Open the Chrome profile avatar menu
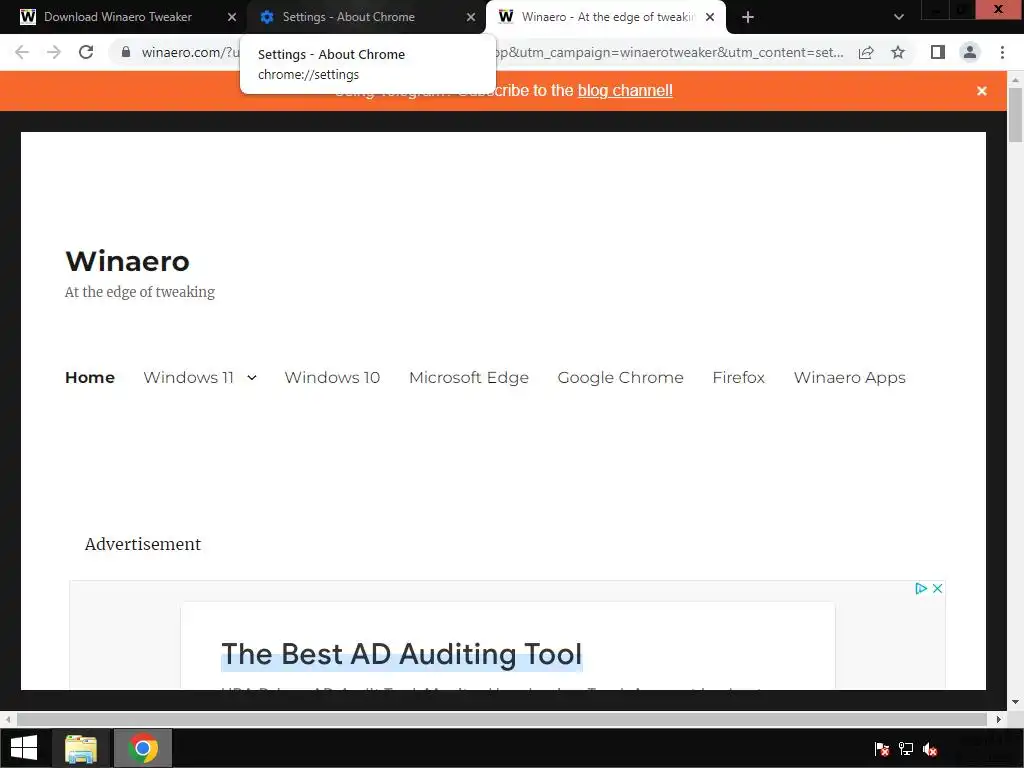 coord(970,52)
